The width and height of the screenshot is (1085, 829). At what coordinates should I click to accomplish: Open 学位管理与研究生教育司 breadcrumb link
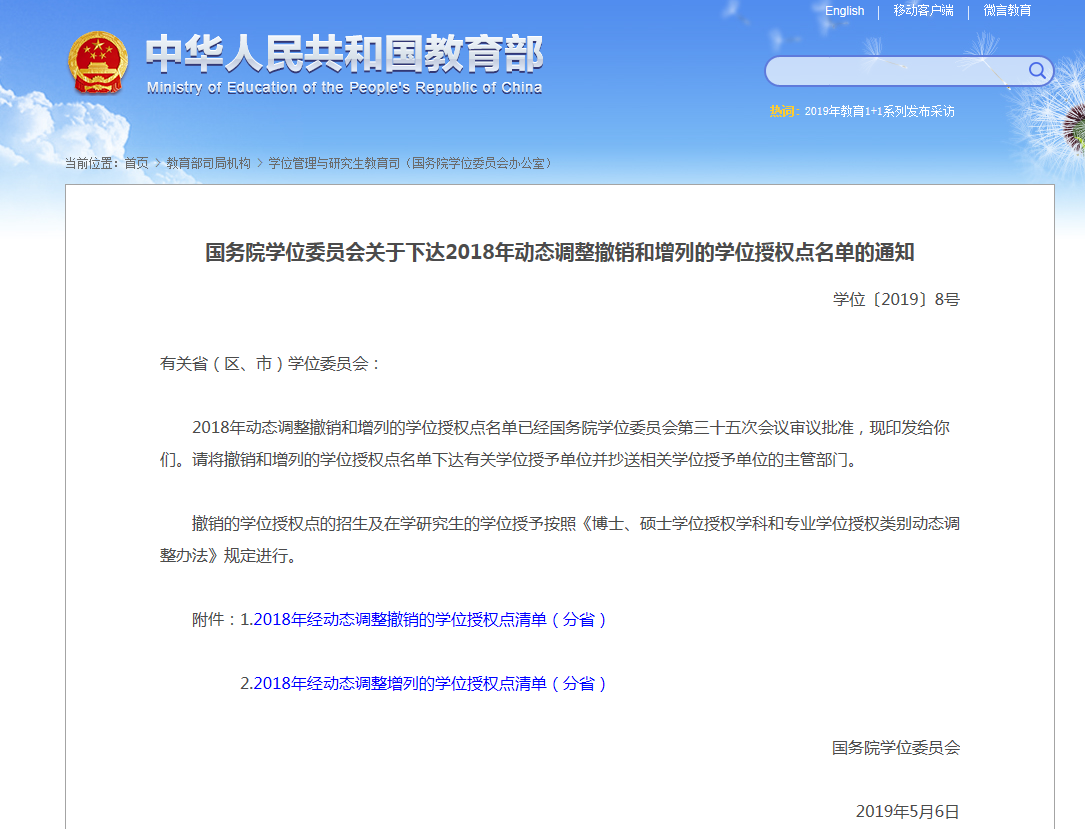(410, 163)
